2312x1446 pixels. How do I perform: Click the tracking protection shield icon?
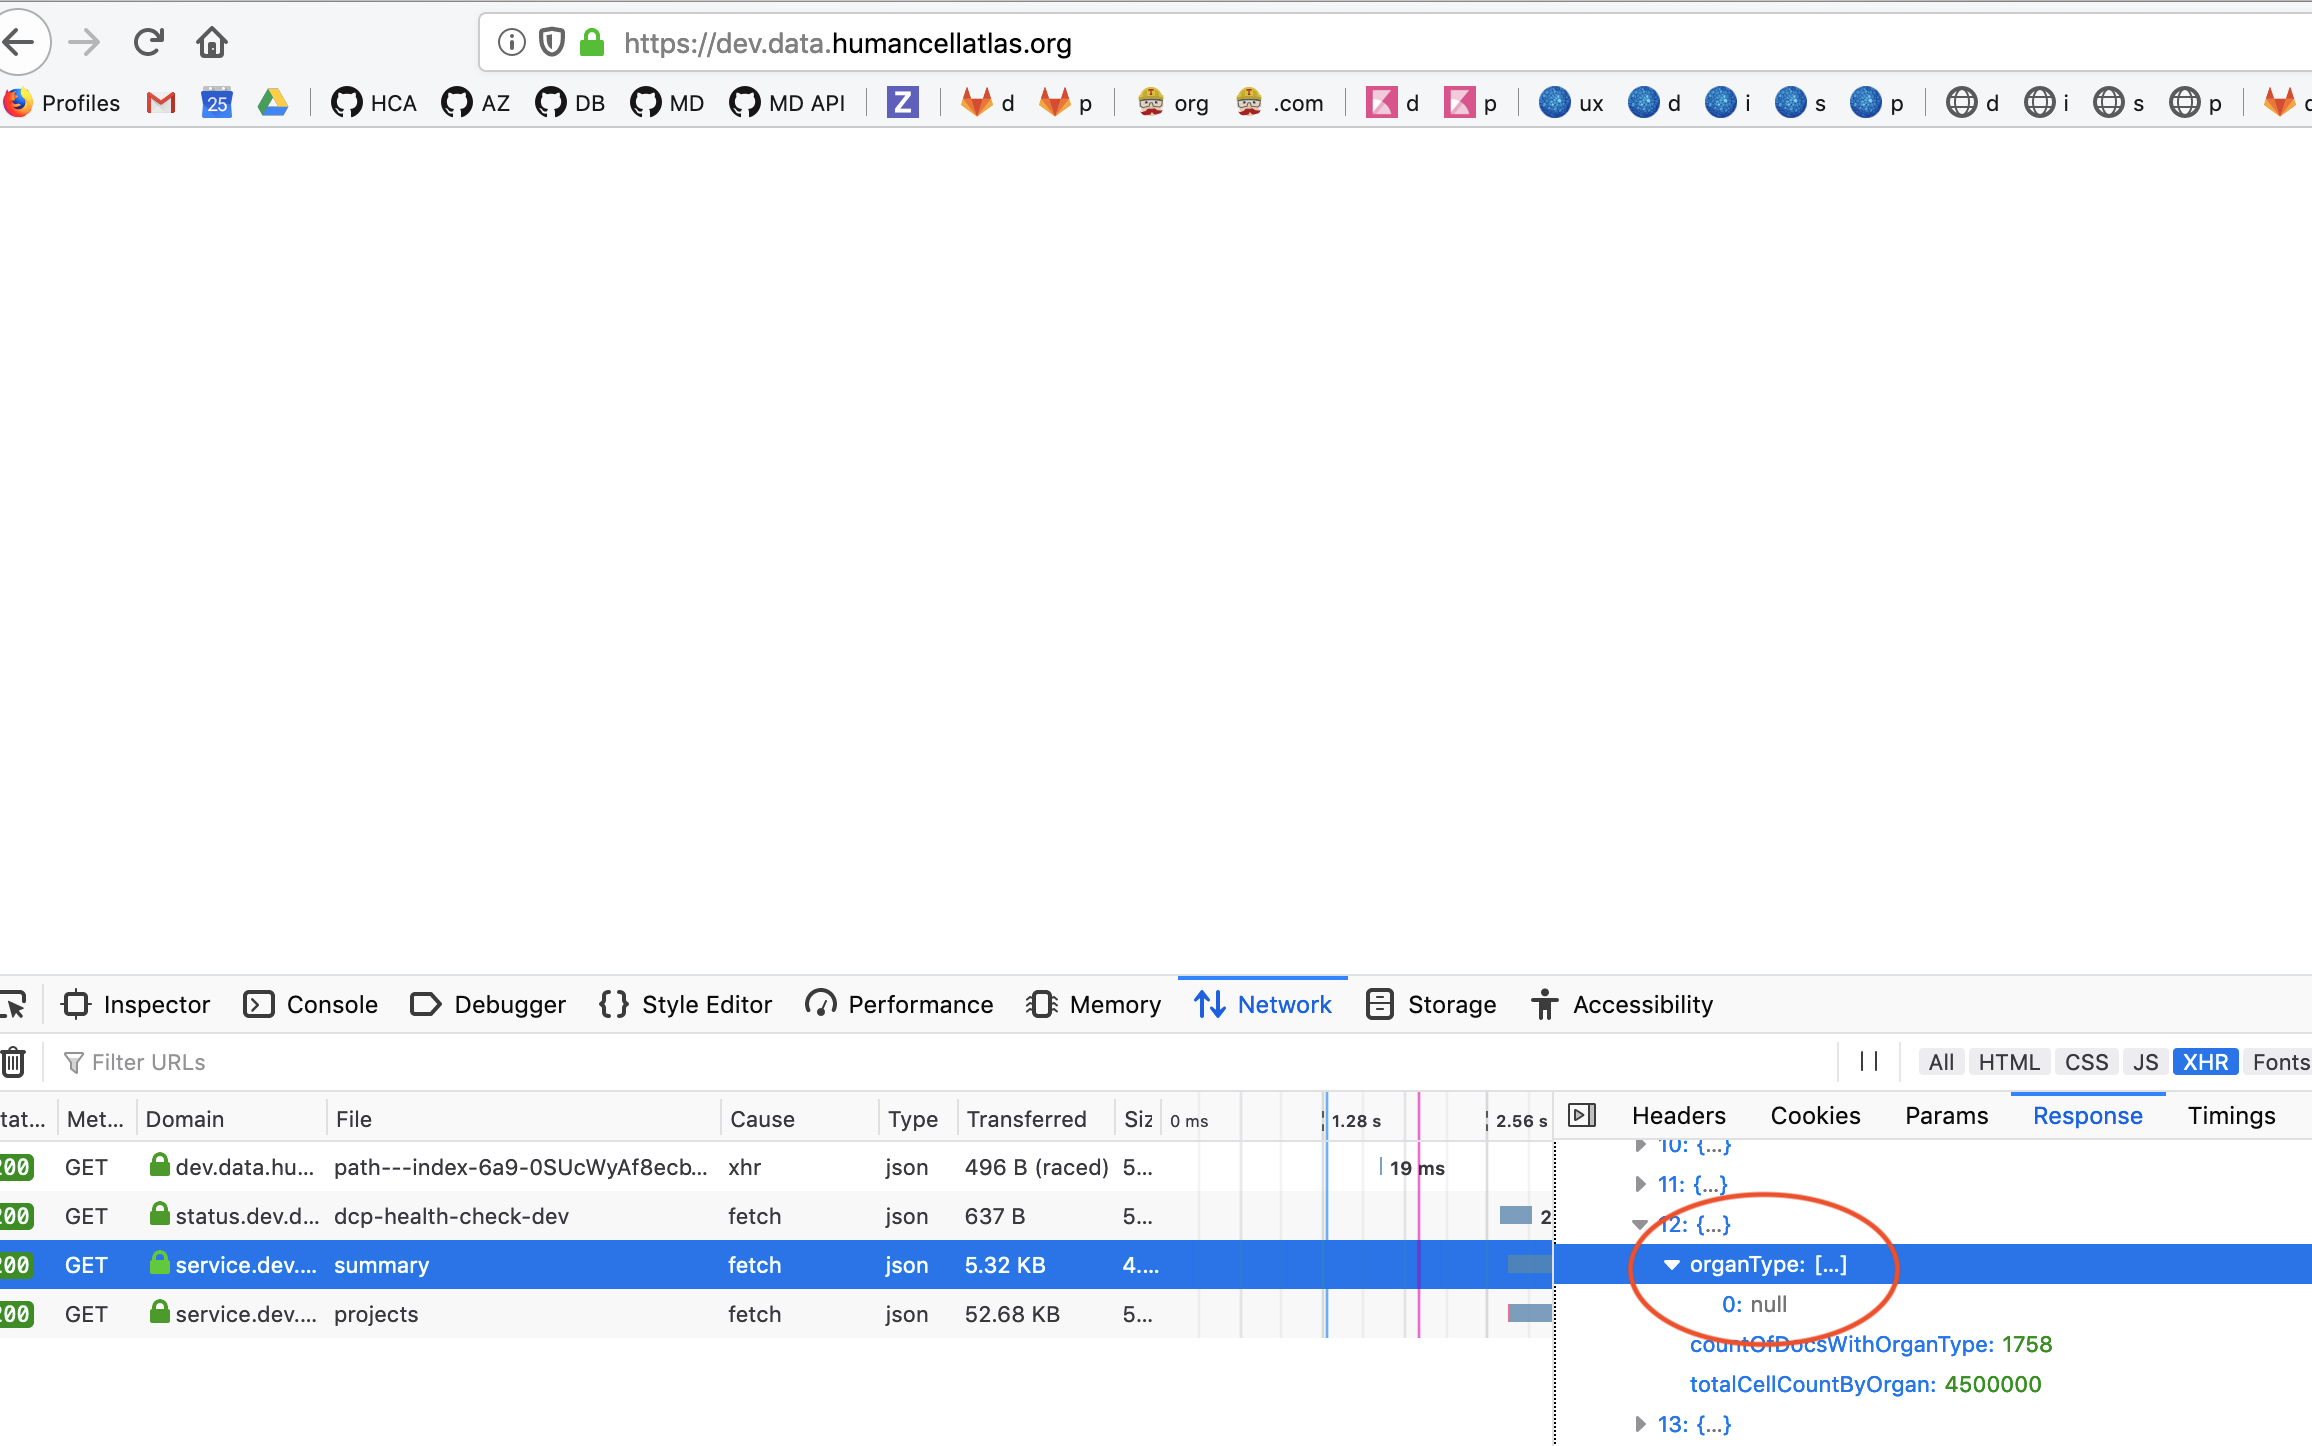pos(551,42)
